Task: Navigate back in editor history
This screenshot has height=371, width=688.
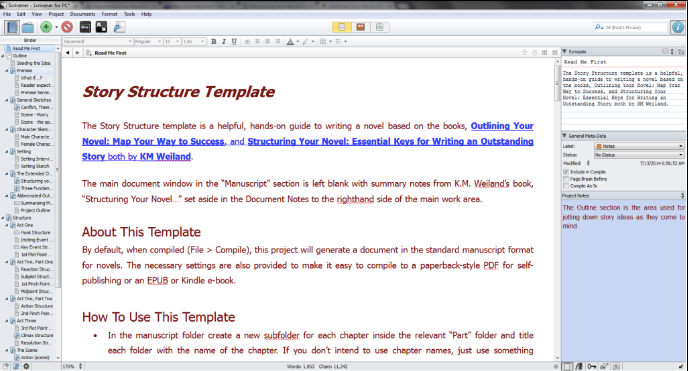Action: point(68,53)
